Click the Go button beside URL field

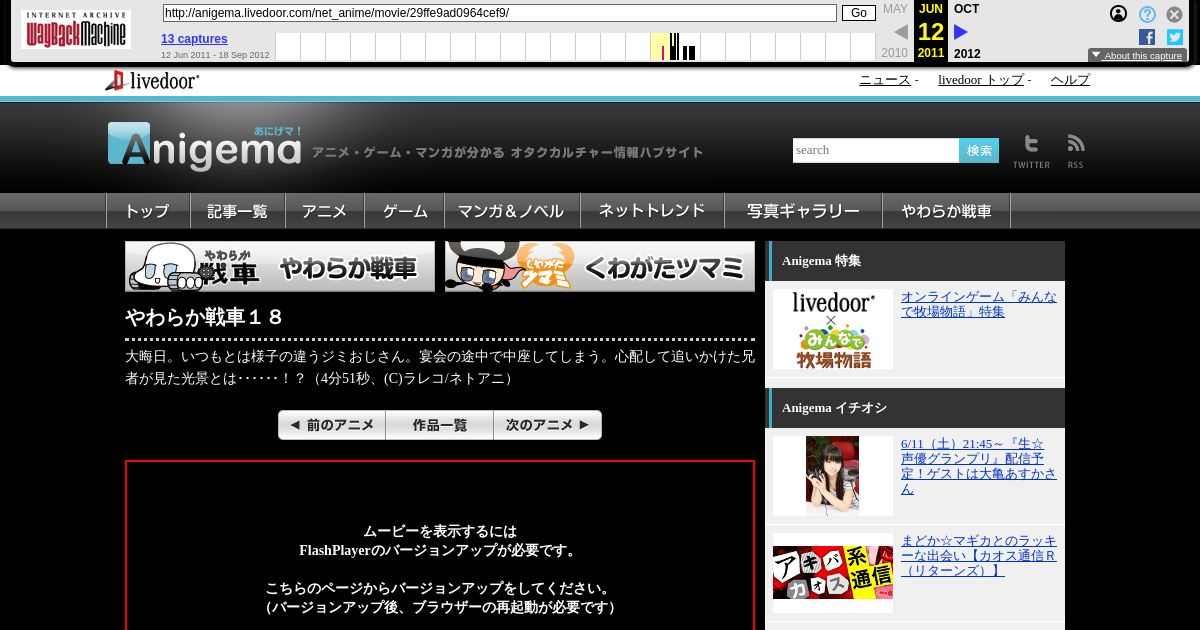click(858, 13)
